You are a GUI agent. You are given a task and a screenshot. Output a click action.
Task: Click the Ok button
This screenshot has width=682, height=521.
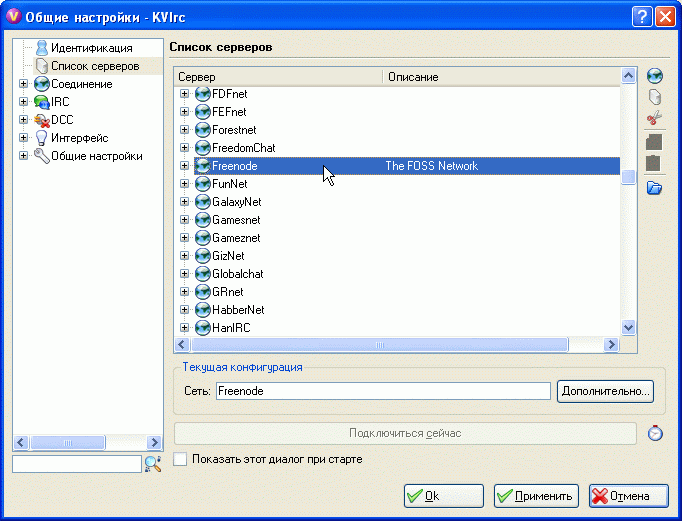click(444, 496)
